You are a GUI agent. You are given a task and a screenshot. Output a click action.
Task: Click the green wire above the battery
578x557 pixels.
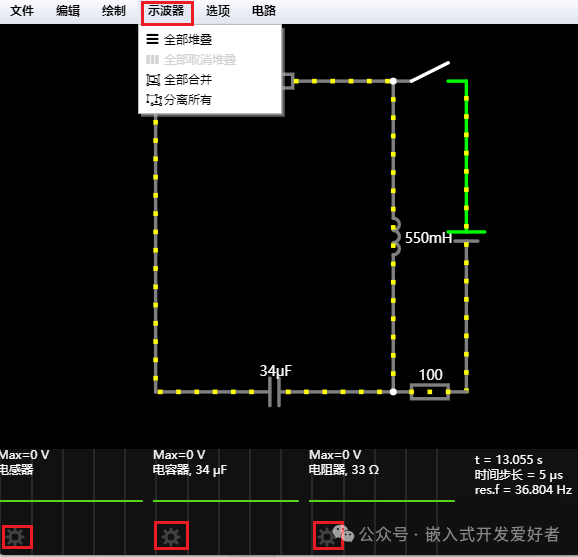pyautogui.click(x=466, y=155)
